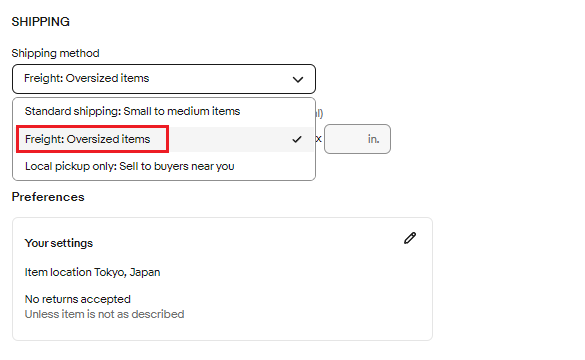
Task: Click the Shipping method field label
Action: point(55,53)
